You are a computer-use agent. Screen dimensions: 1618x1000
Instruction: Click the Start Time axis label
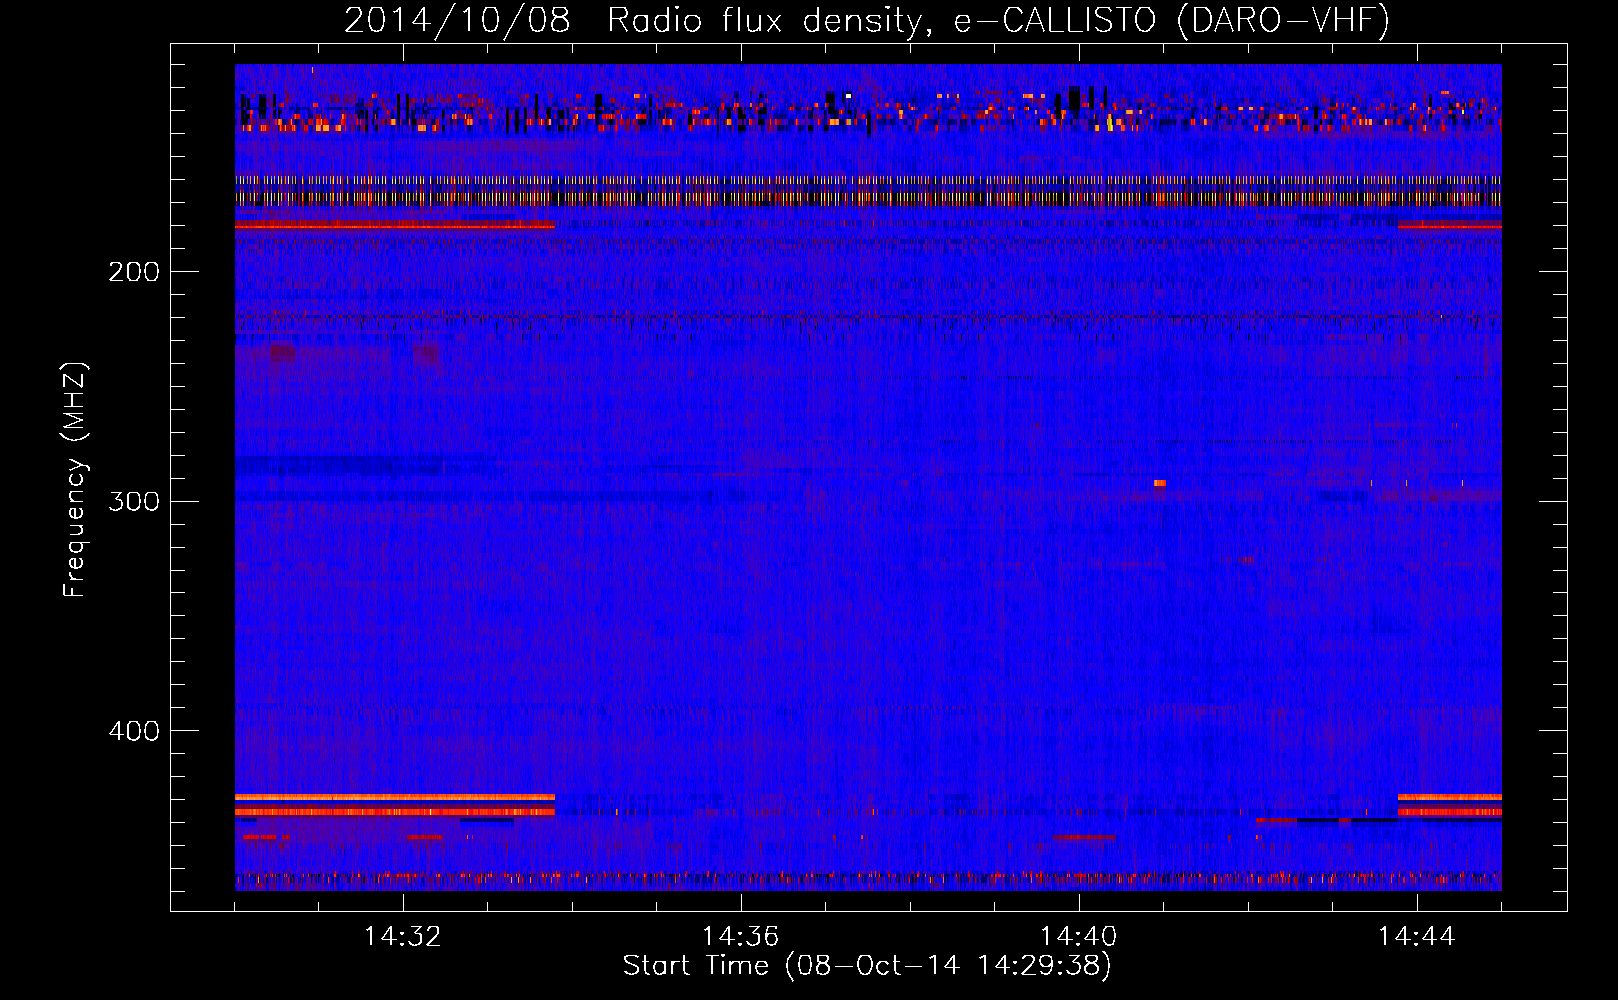click(867, 966)
